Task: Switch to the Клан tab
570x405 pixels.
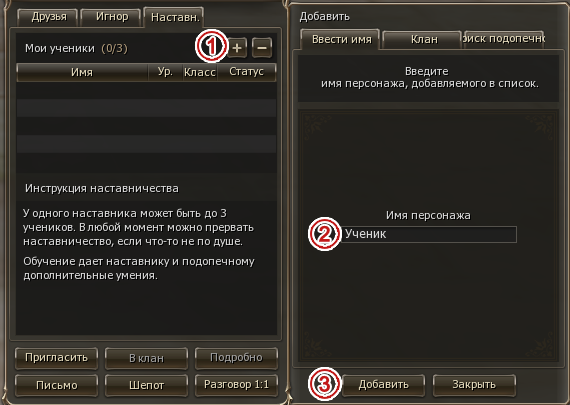Action: [424, 39]
